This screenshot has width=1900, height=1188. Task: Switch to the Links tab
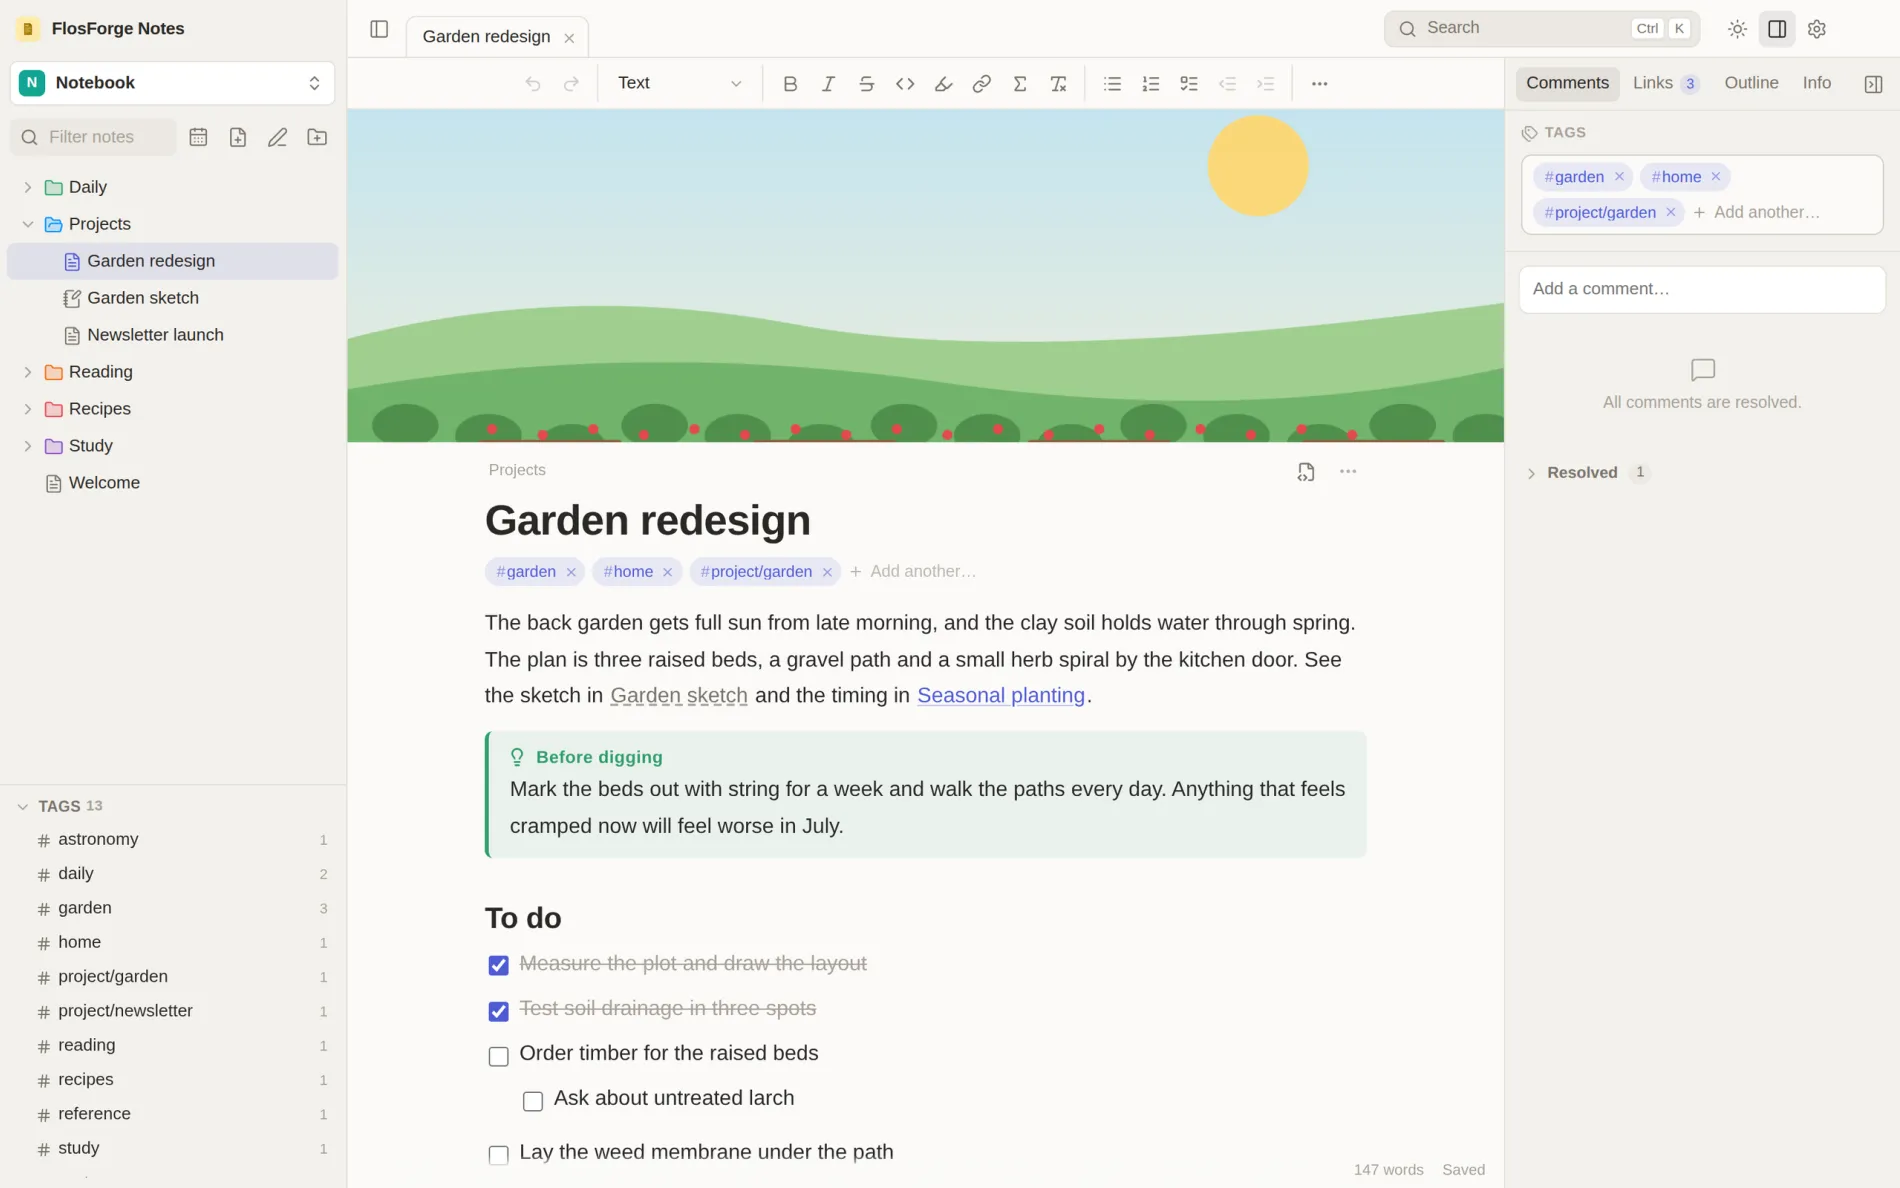point(1665,83)
